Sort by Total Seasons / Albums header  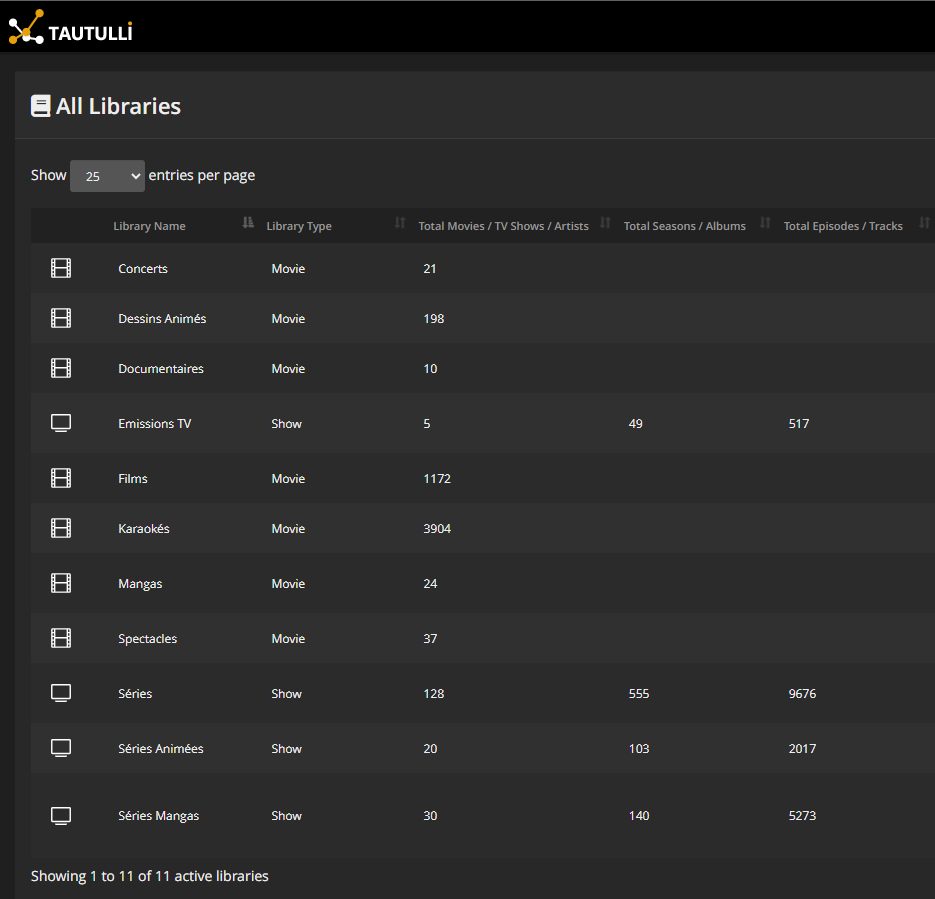[x=685, y=226]
